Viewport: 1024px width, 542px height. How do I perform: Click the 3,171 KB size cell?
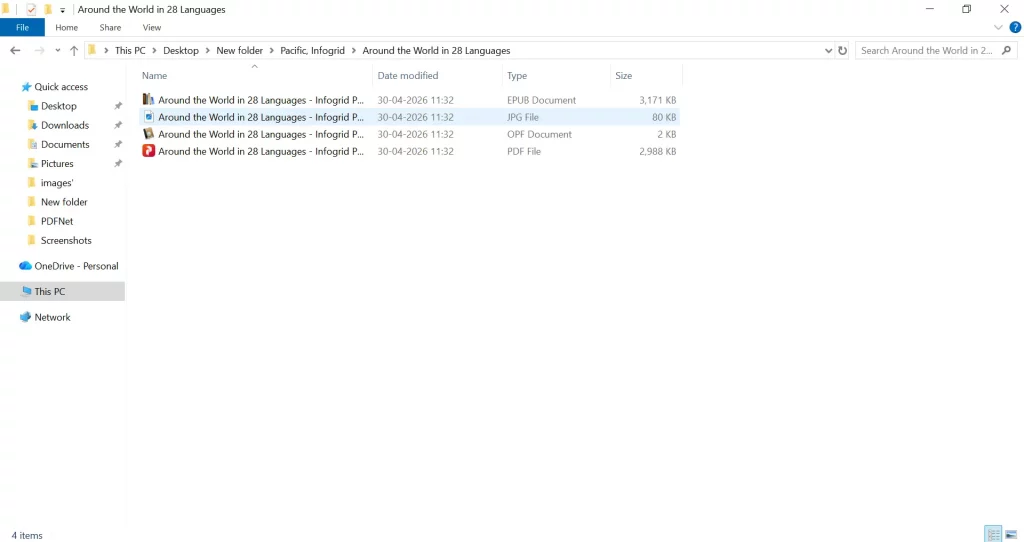coord(658,100)
